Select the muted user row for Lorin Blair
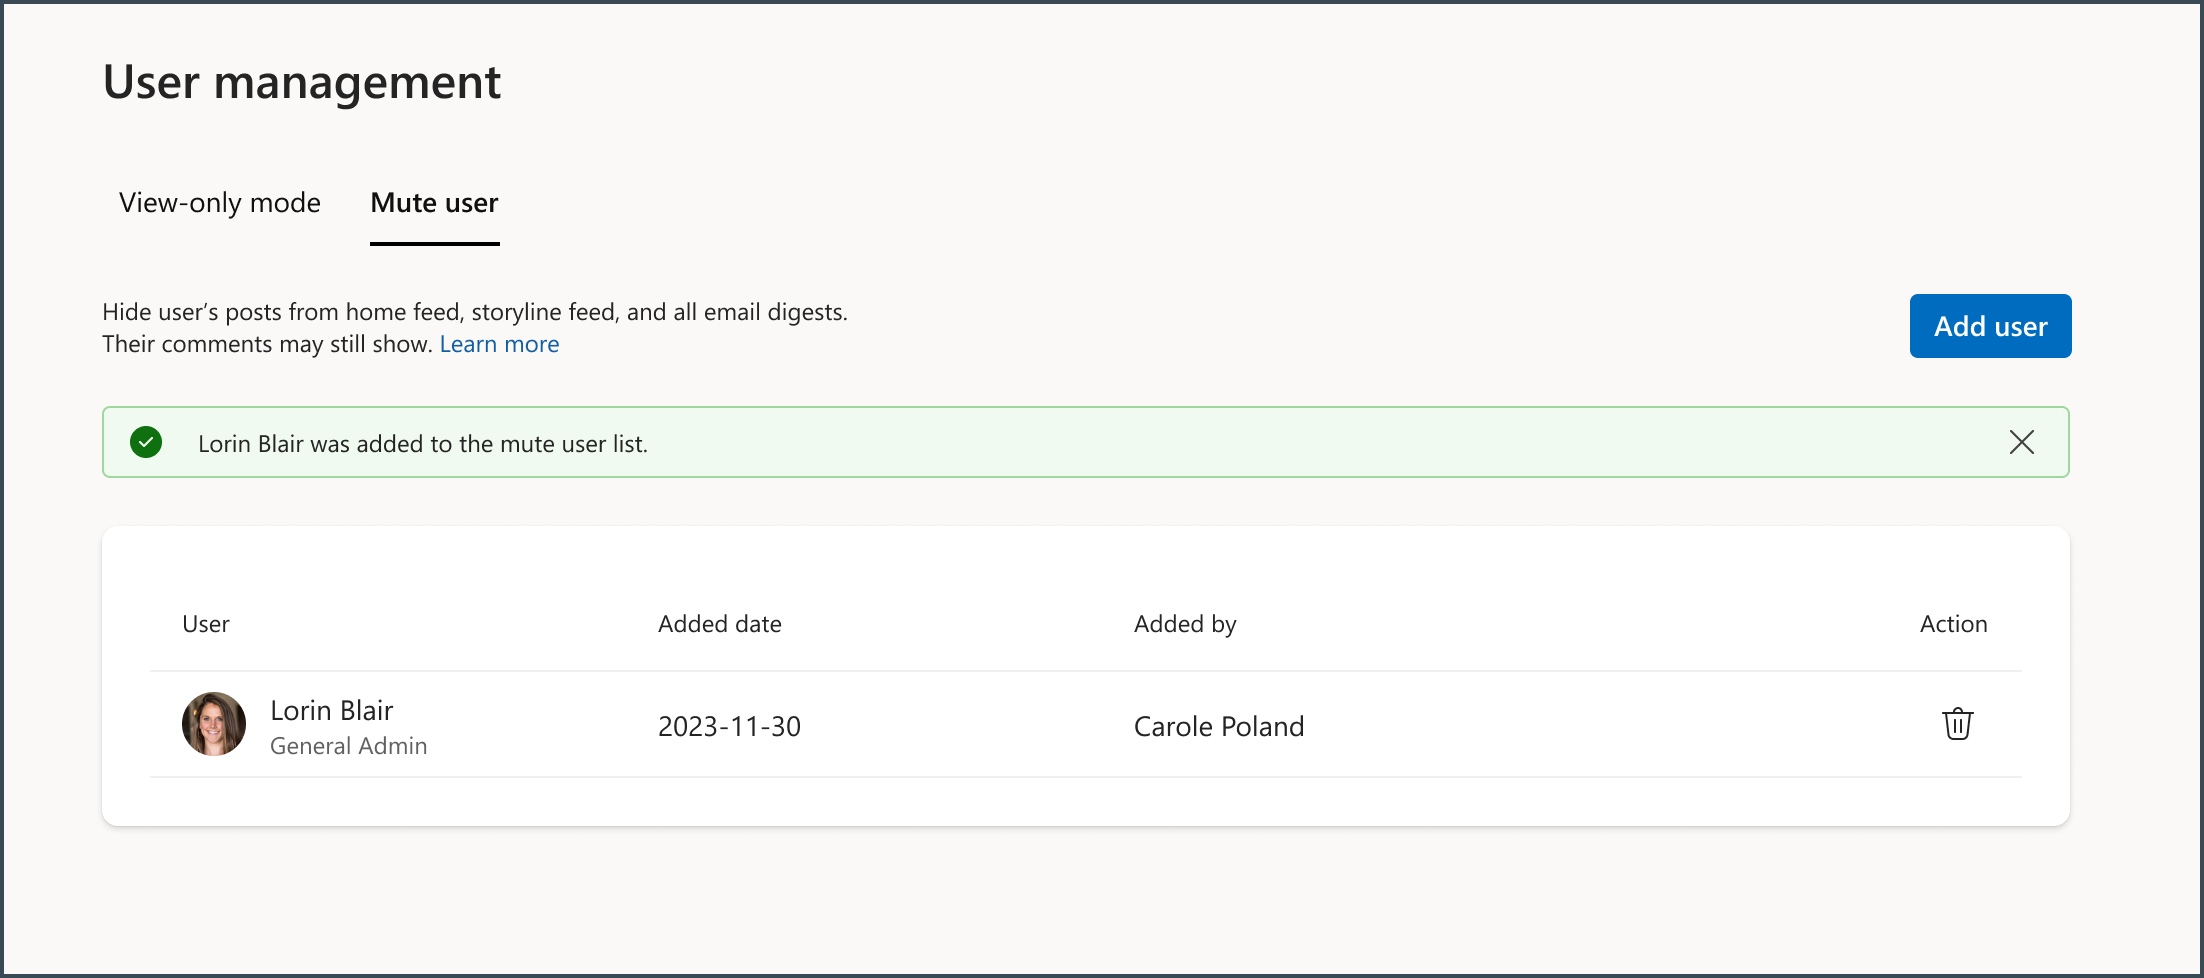The height and width of the screenshot is (978, 2204). coord(1000,725)
